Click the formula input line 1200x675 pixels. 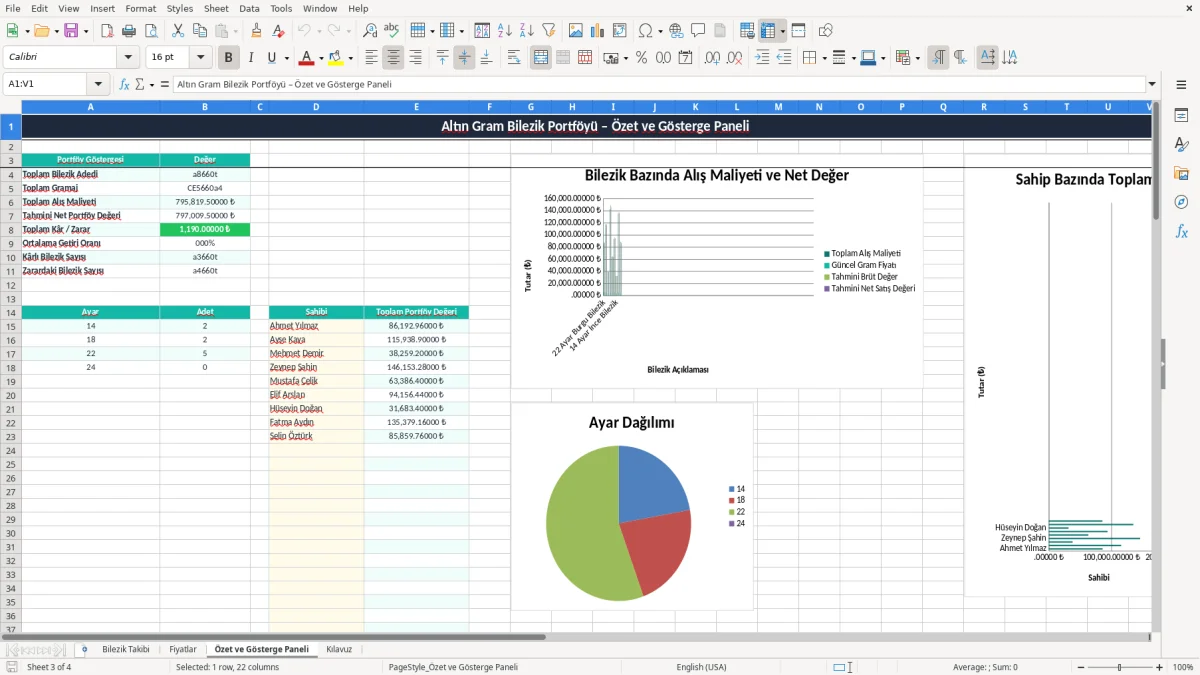659,84
